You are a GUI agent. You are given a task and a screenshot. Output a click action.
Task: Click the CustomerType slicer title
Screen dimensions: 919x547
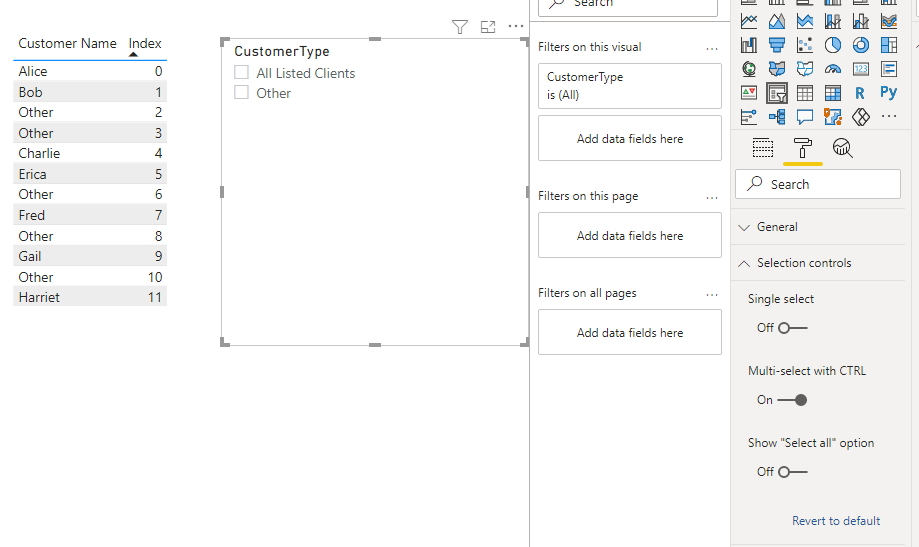point(282,52)
